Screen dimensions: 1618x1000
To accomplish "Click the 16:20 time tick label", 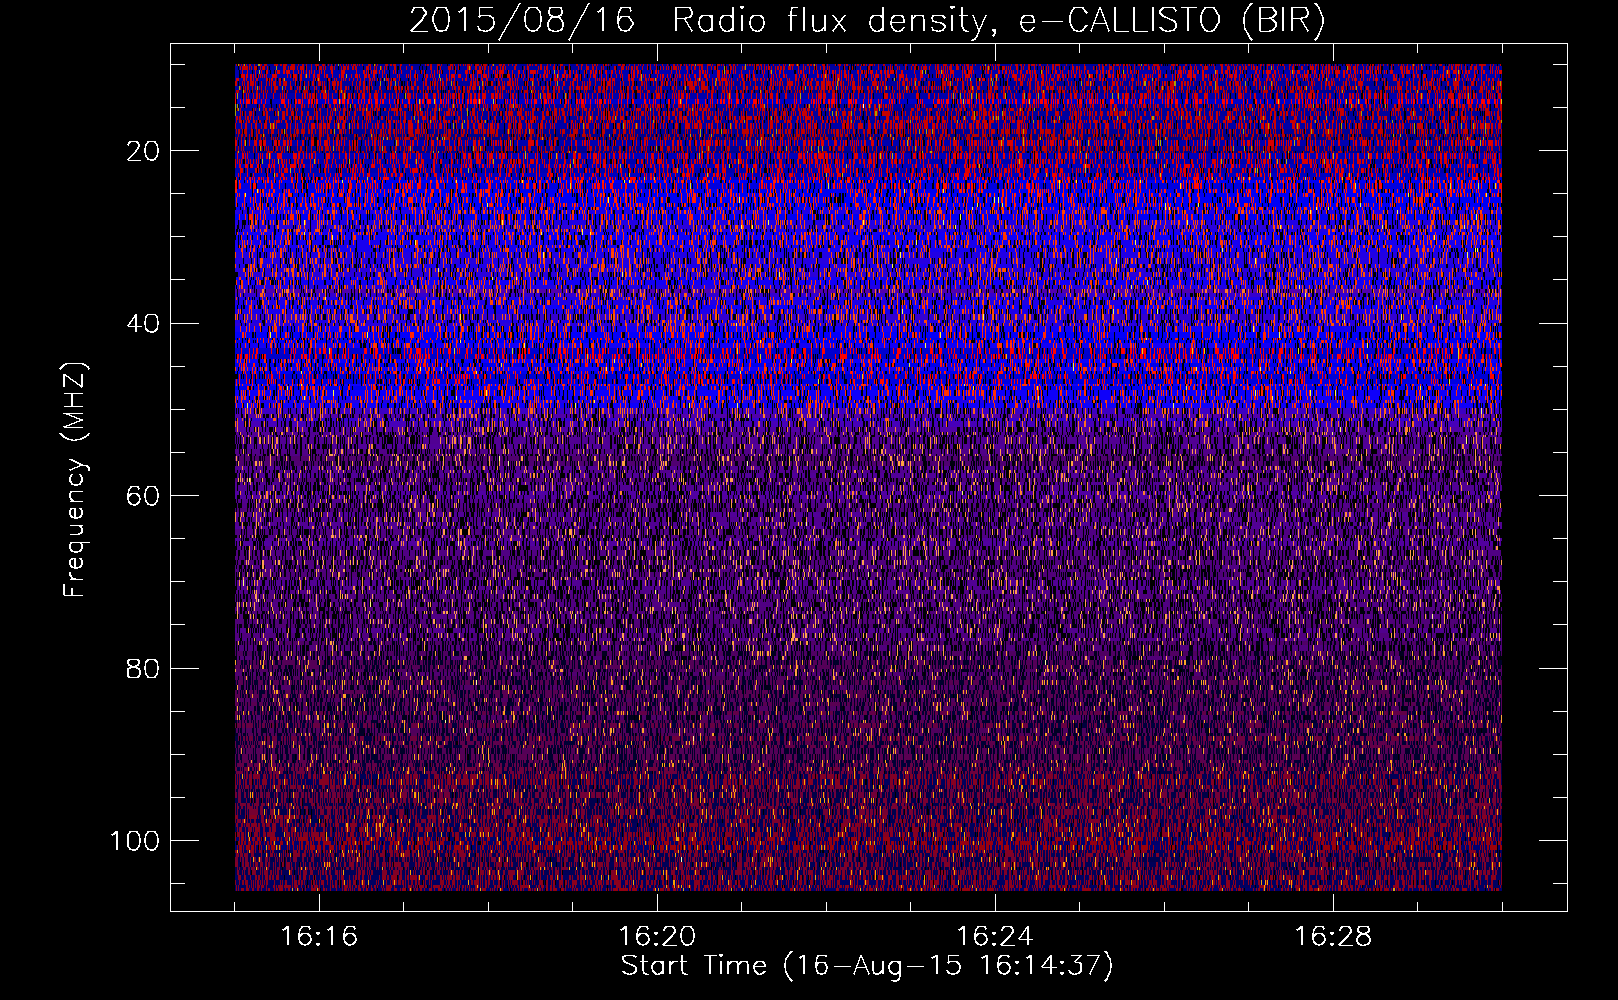I will 657,937.
